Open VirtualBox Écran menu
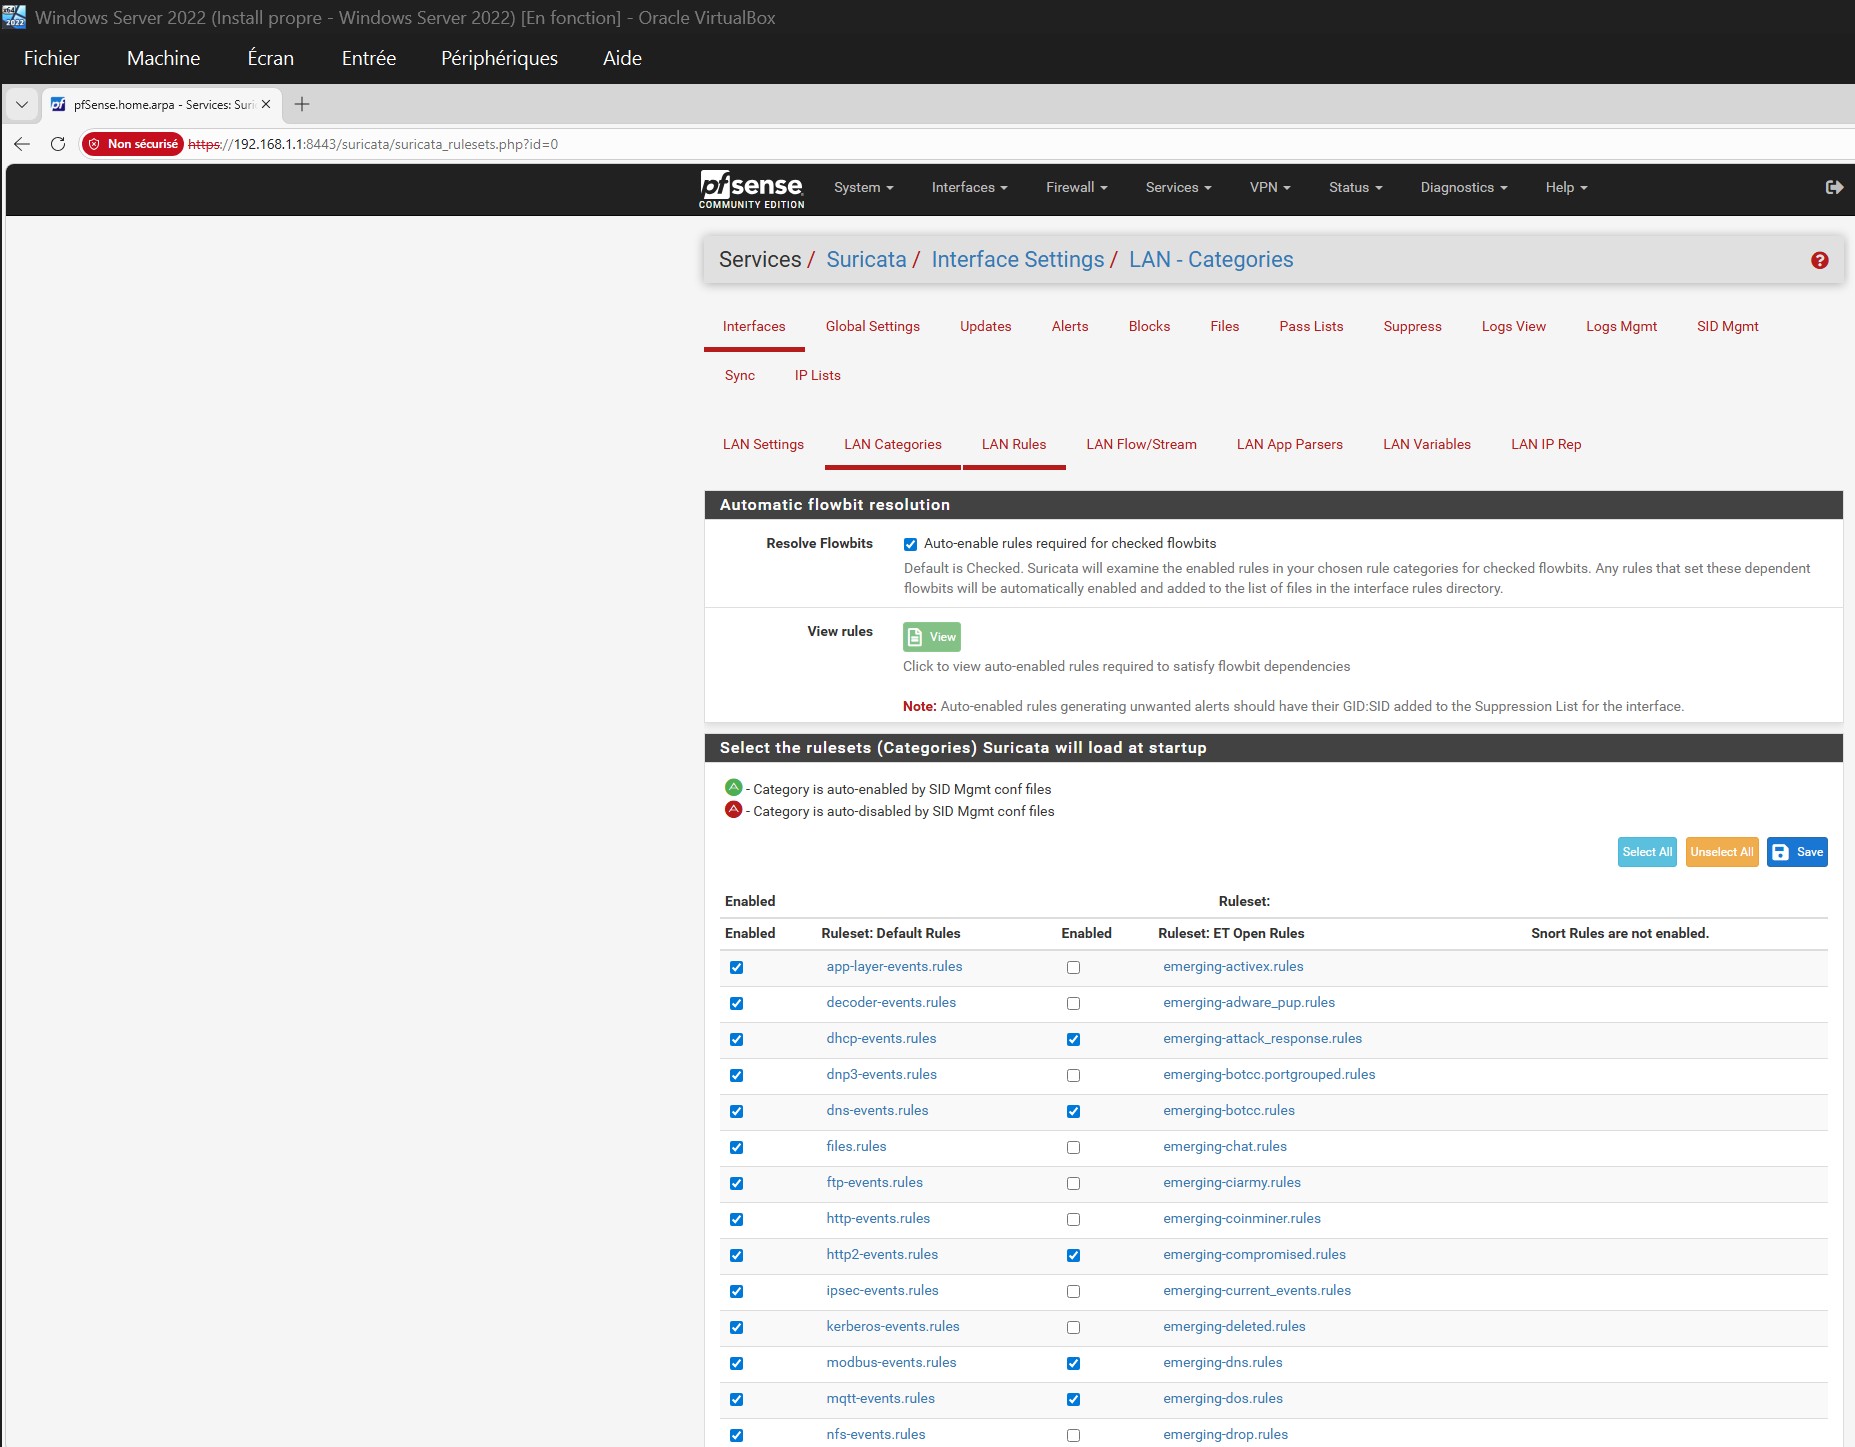This screenshot has width=1855, height=1447. 271,58
